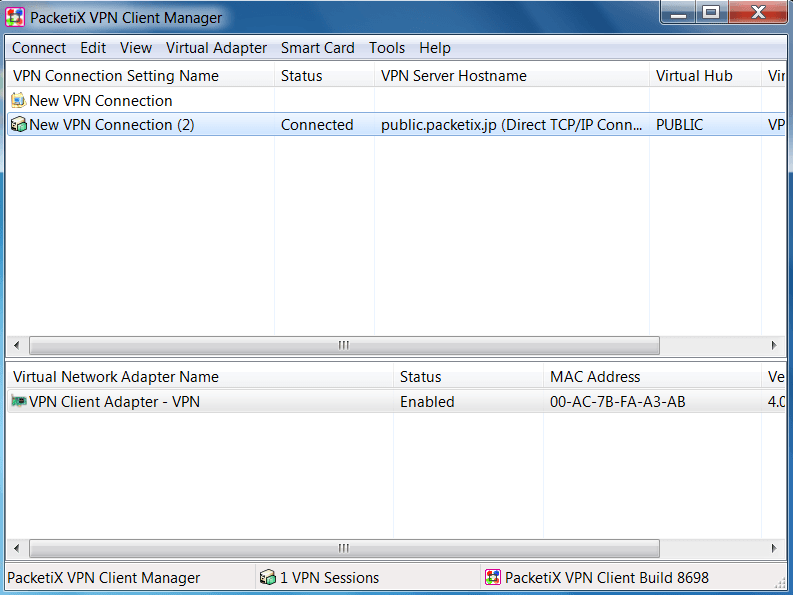Click the PacketiX app icon in title bar
This screenshot has width=793, height=595.
pos(15,17)
